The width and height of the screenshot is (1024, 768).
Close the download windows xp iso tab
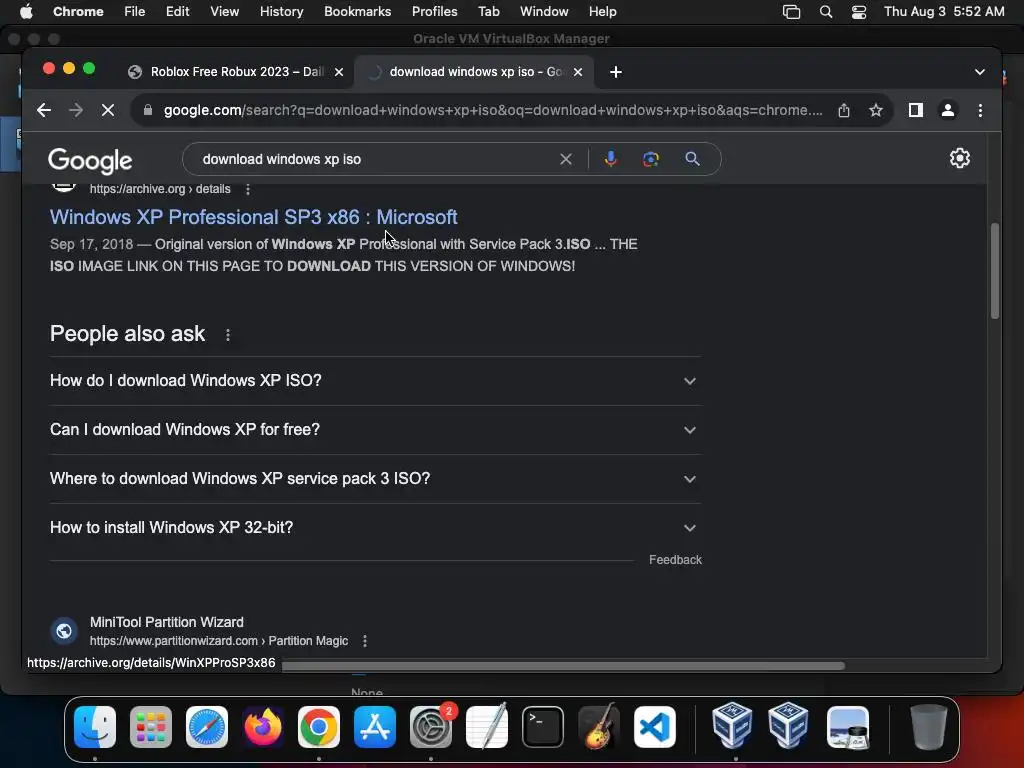[x=577, y=72]
